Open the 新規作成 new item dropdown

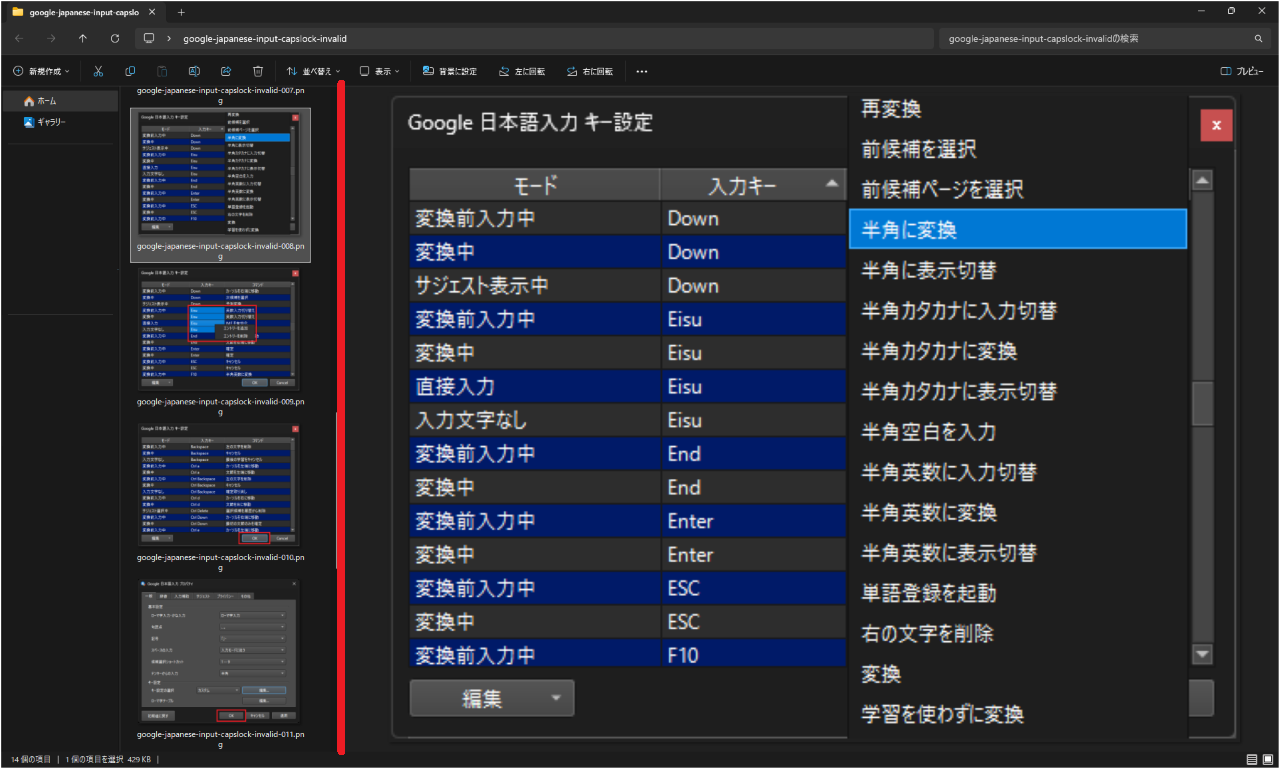40,71
